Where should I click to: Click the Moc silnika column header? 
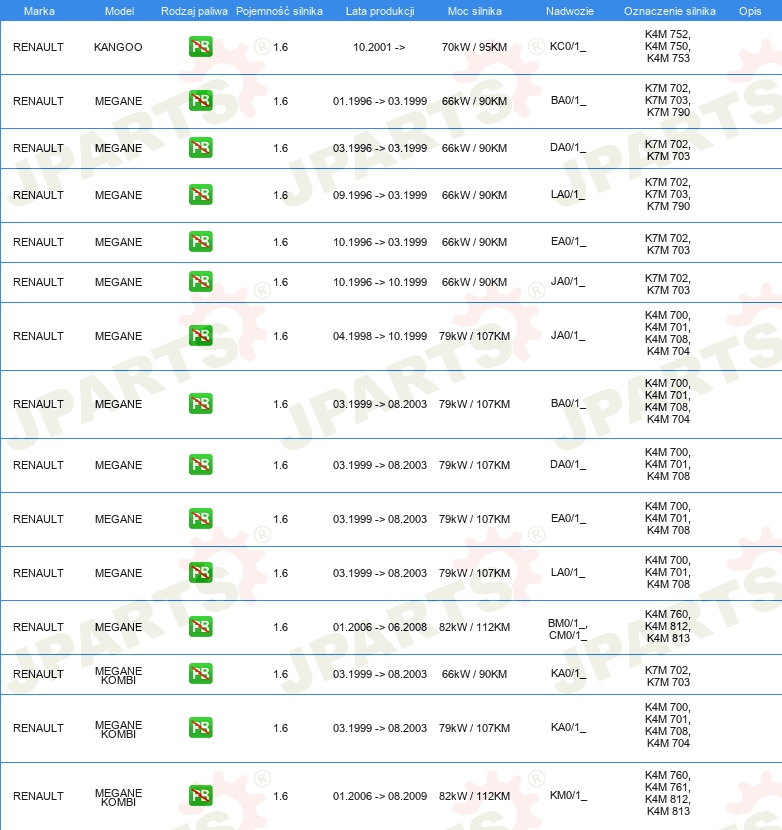pyautogui.click(x=474, y=11)
